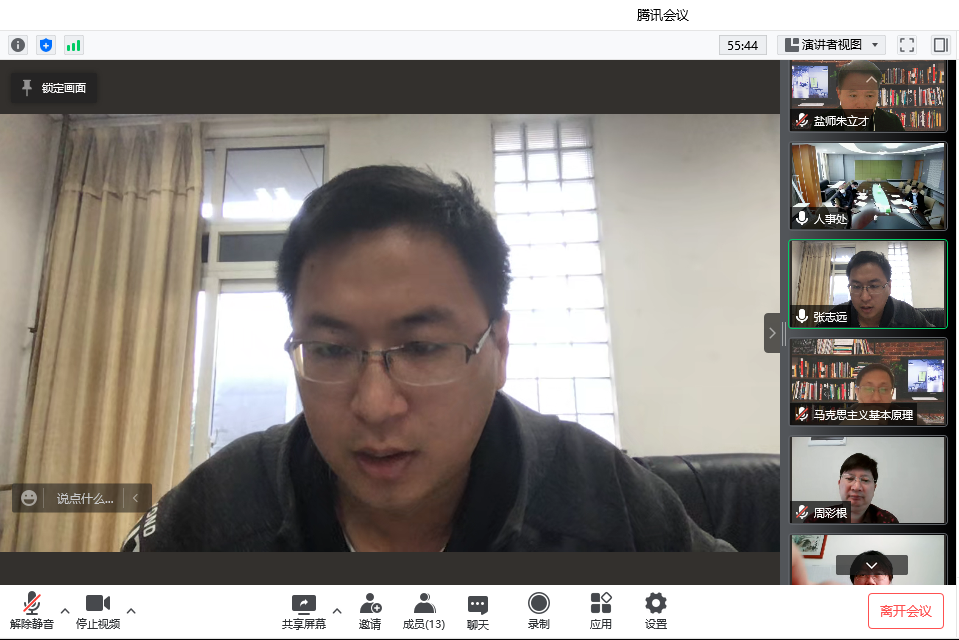Viewport: 959px width, 640px height.
Task: Open the 邀请 invite option
Action: [370, 611]
